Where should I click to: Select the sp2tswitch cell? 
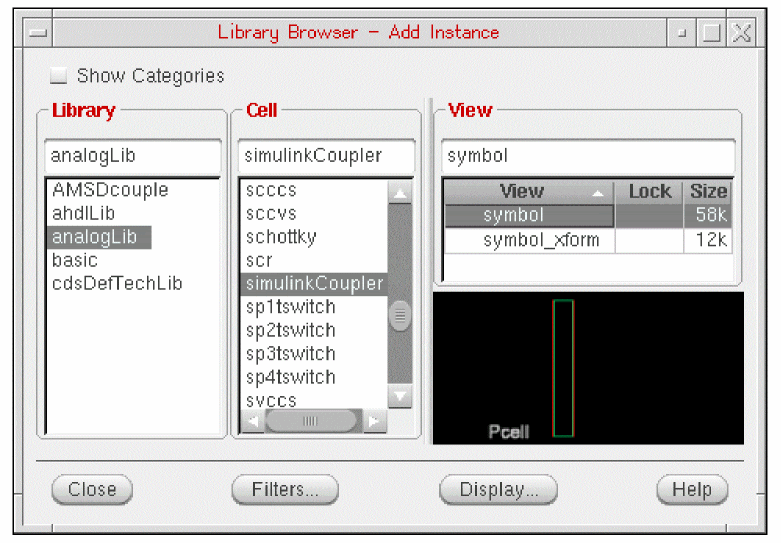click(290, 330)
